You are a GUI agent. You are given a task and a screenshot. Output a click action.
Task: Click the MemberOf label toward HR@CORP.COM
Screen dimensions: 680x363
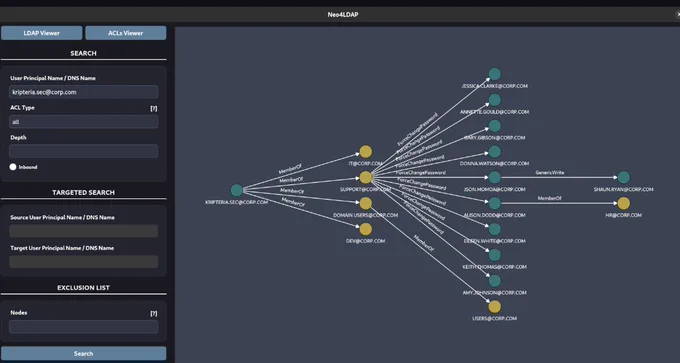549,198
